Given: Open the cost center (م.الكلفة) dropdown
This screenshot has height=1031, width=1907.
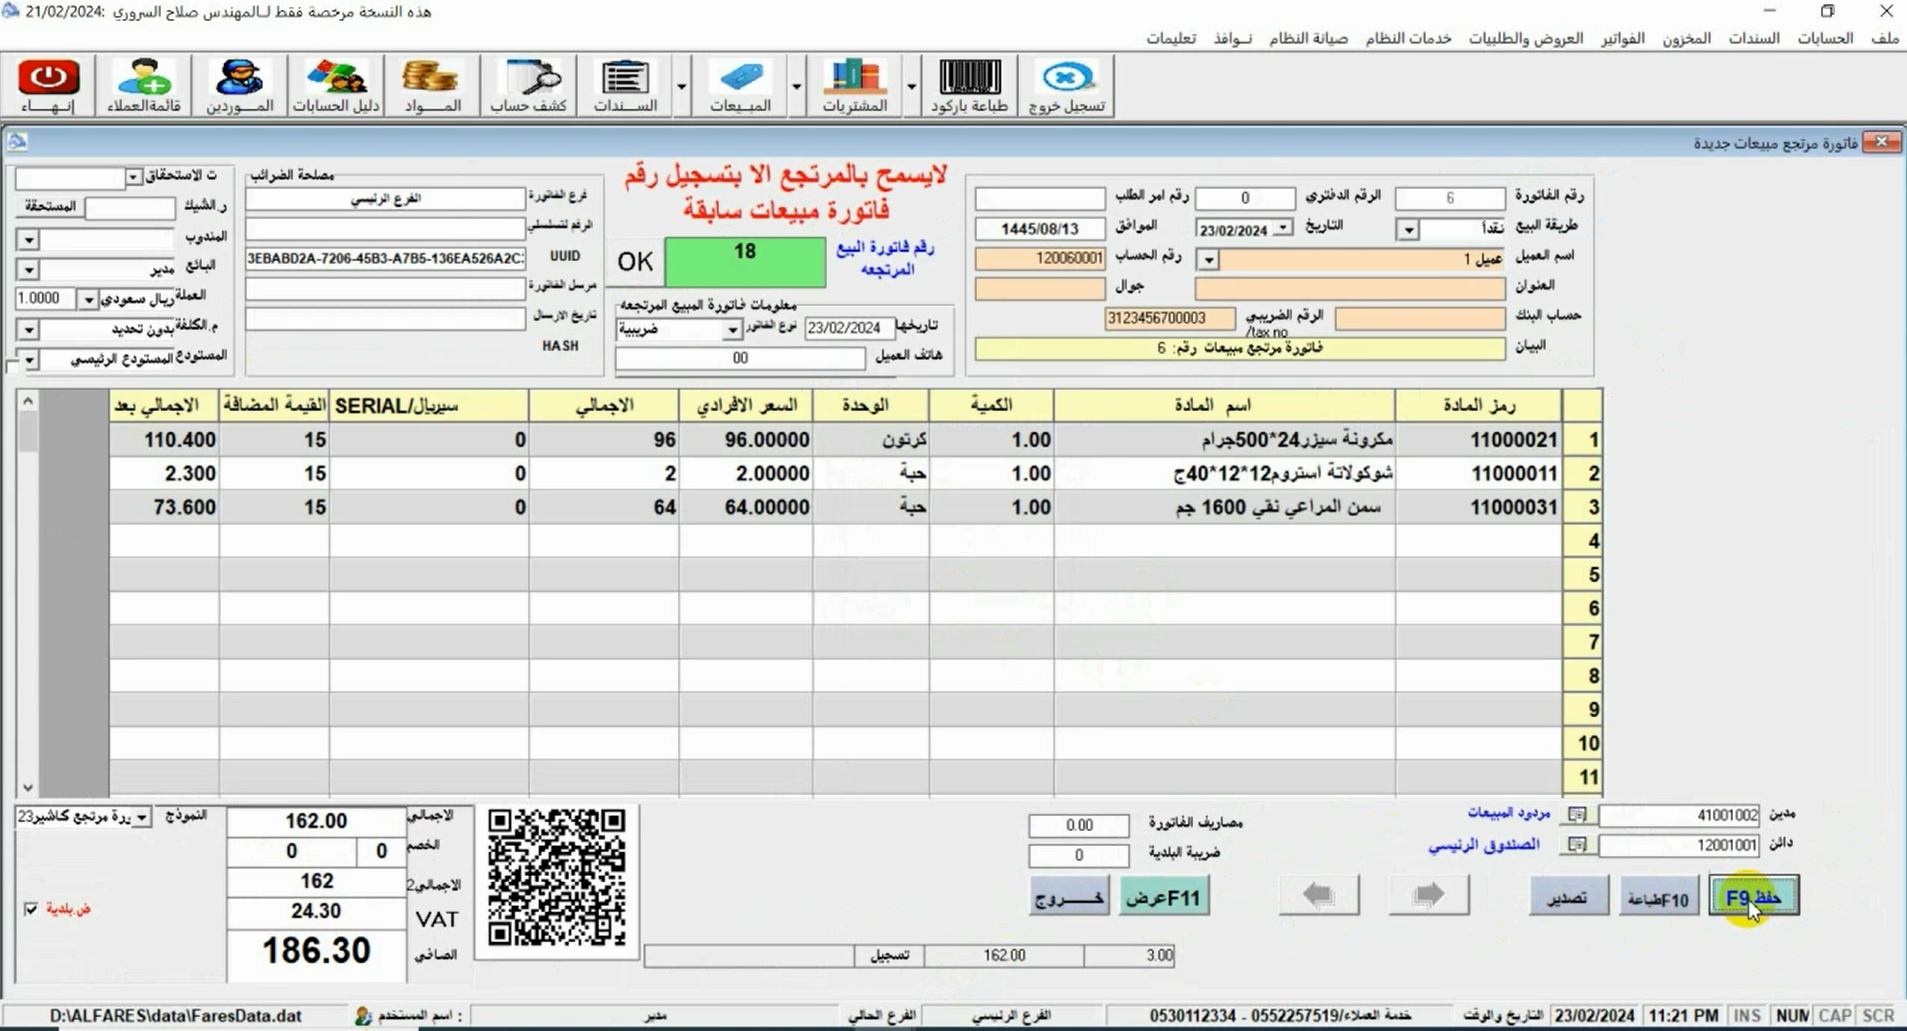Looking at the screenshot, I should (28, 330).
